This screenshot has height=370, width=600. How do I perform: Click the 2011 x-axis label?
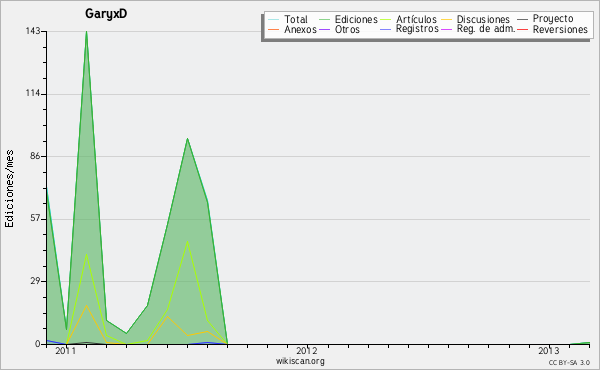coord(66,351)
